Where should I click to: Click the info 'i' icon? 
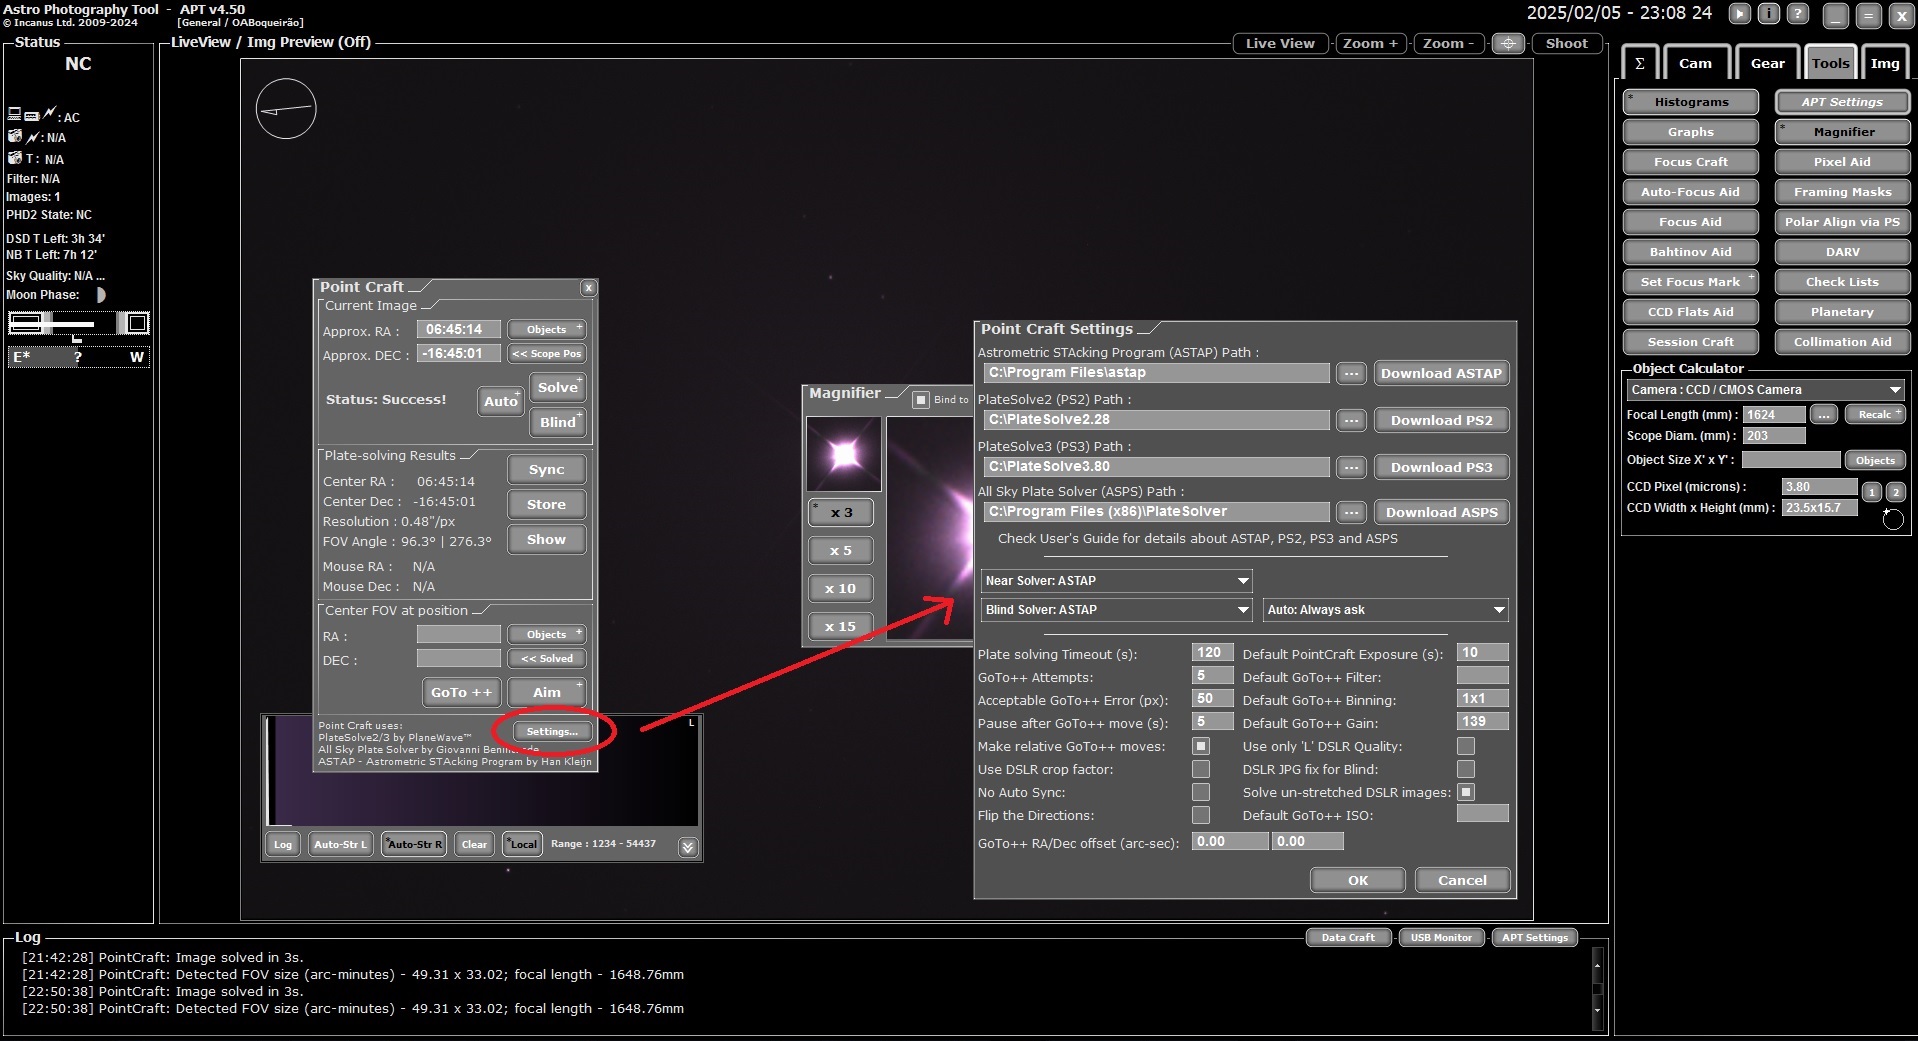coord(1769,14)
